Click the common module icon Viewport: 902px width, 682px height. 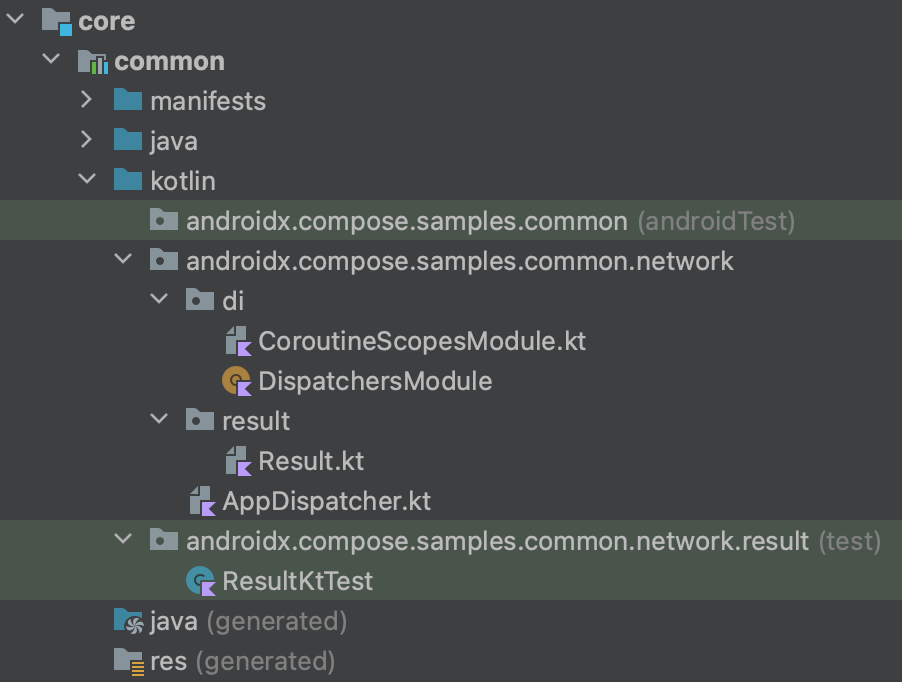(97, 60)
